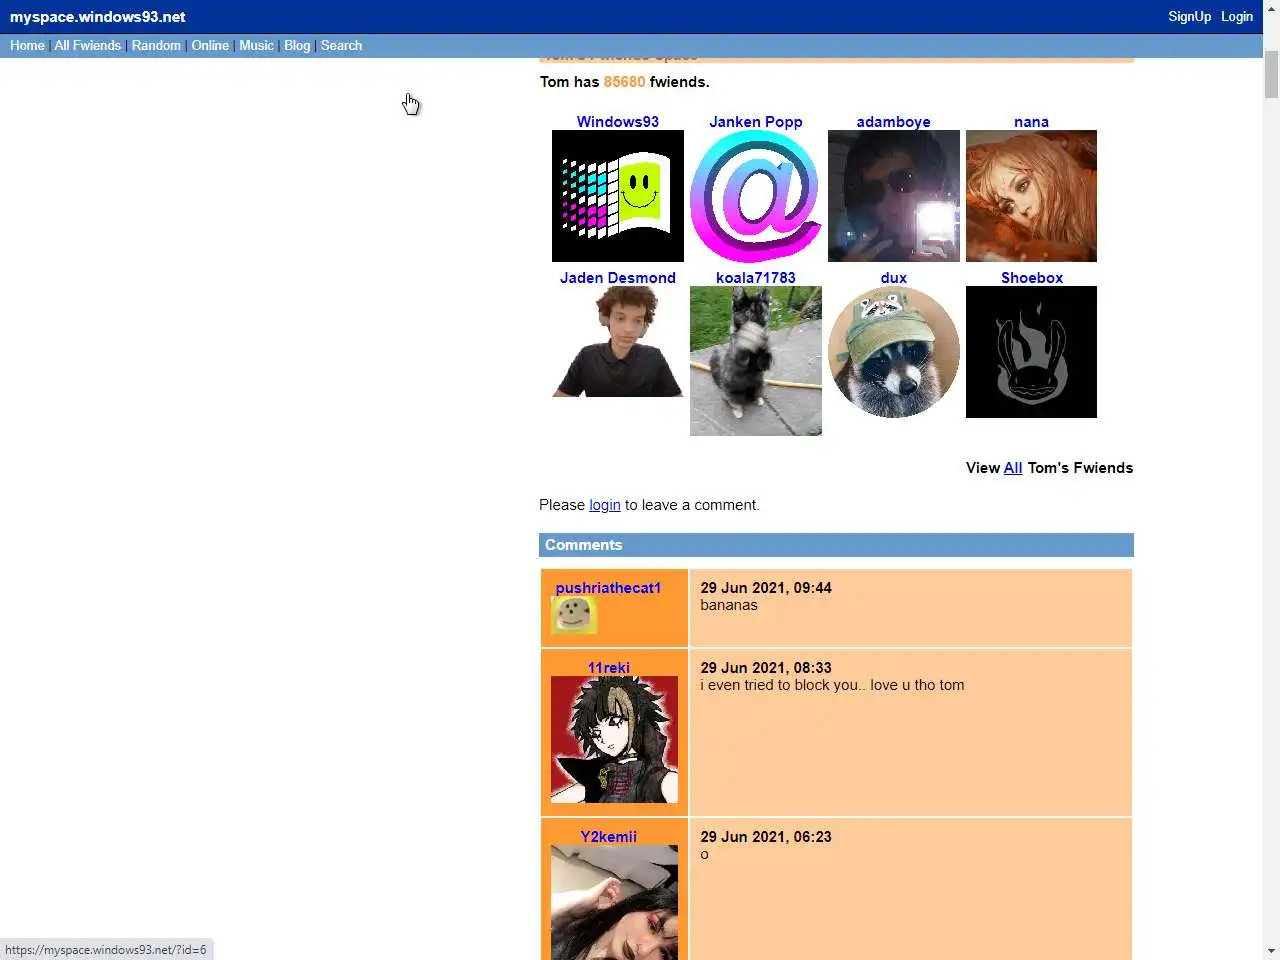Open the dux name link

[x=894, y=278]
